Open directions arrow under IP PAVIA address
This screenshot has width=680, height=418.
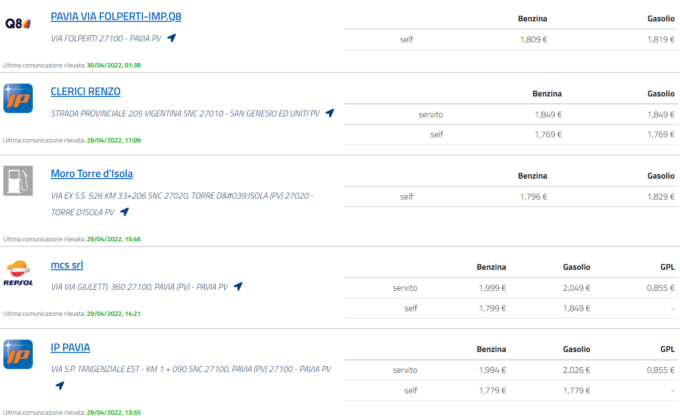point(60,385)
